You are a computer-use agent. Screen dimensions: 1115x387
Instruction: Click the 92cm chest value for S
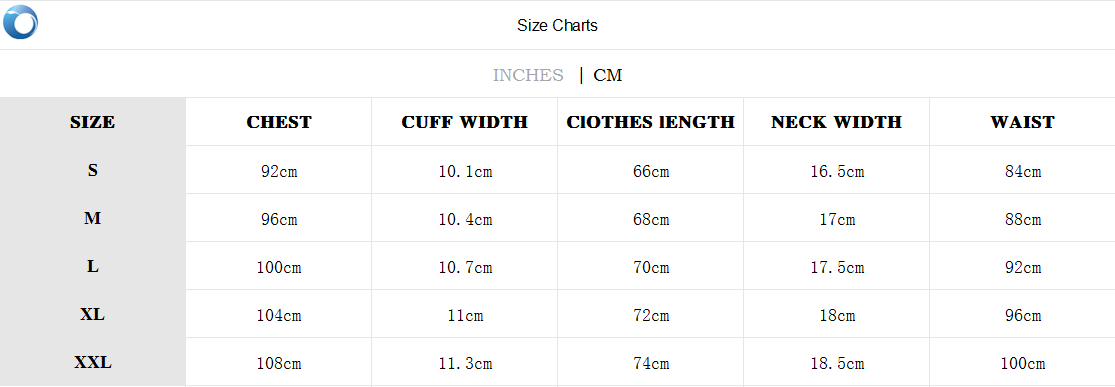[x=279, y=171]
